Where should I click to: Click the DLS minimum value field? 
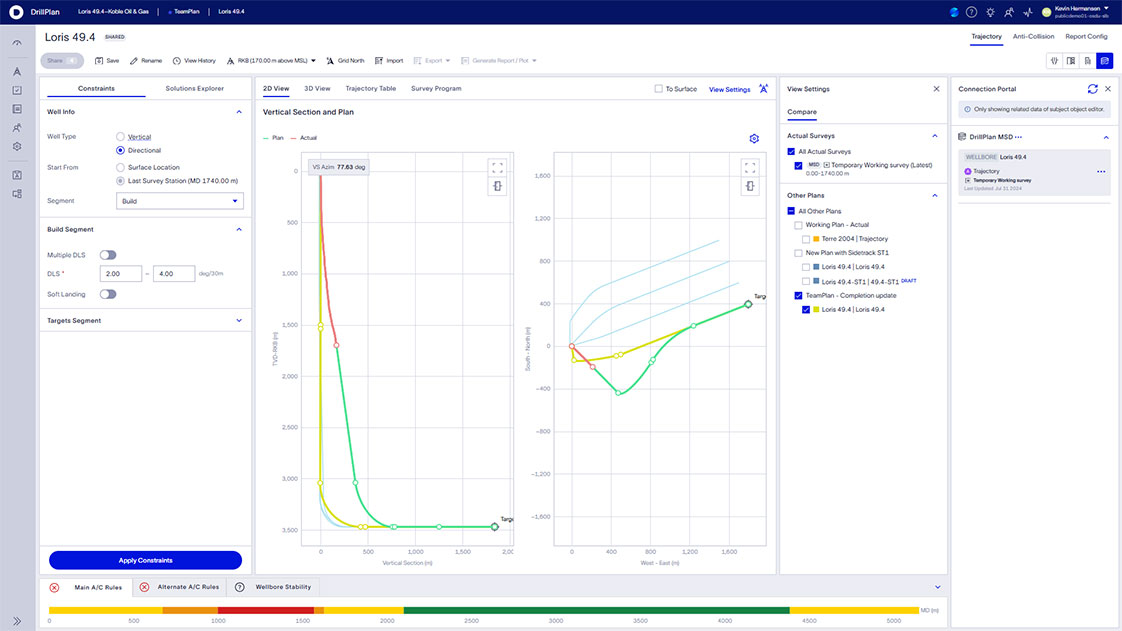point(120,274)
